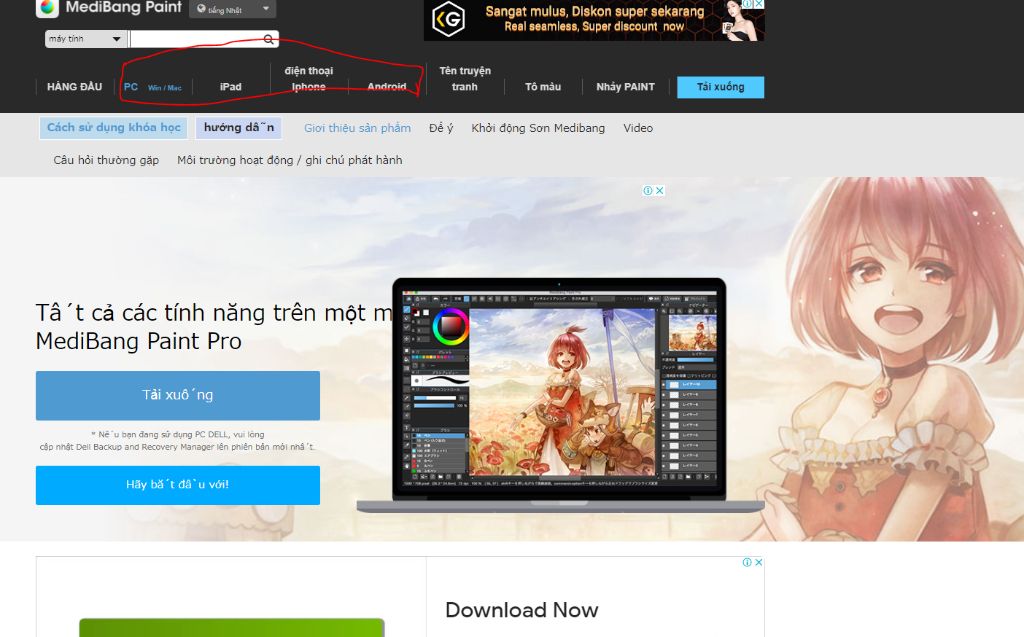The width and height of the screenshot is (1024, 637).
Task: Click the green button in bottom ad
Action: (x=232, y=627)
